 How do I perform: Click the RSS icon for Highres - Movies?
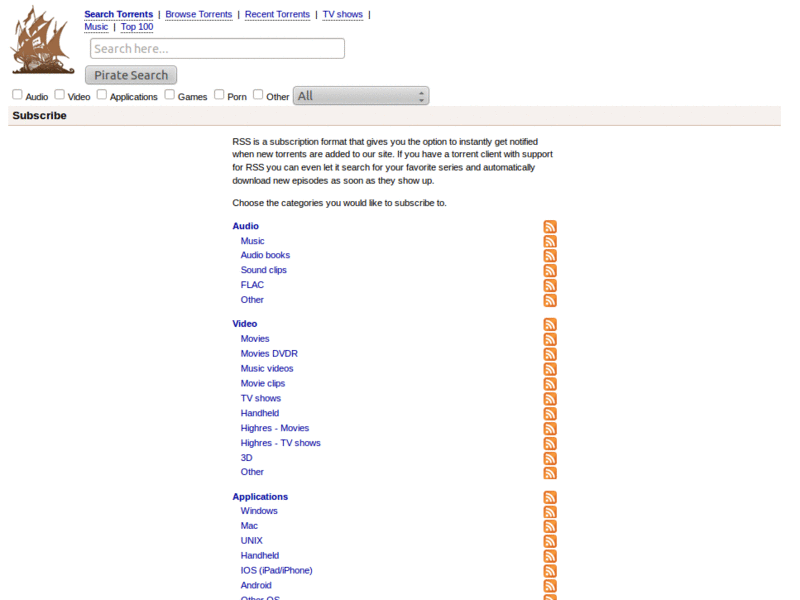550,429
